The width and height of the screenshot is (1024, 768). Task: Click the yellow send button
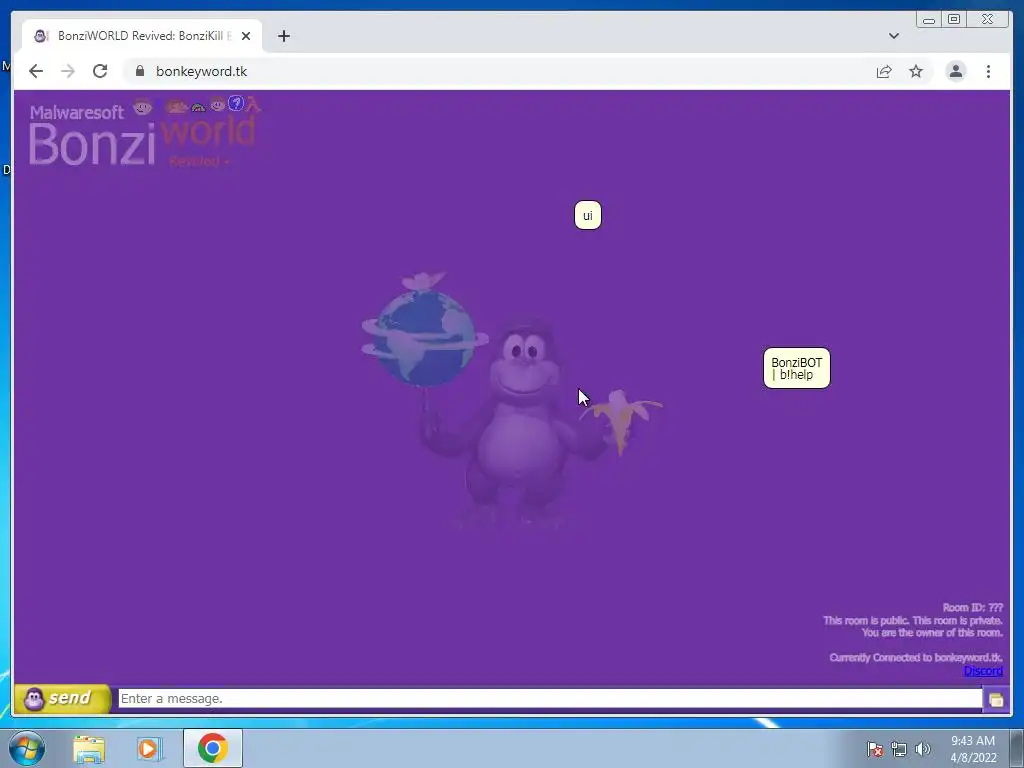tap(63, 698)
